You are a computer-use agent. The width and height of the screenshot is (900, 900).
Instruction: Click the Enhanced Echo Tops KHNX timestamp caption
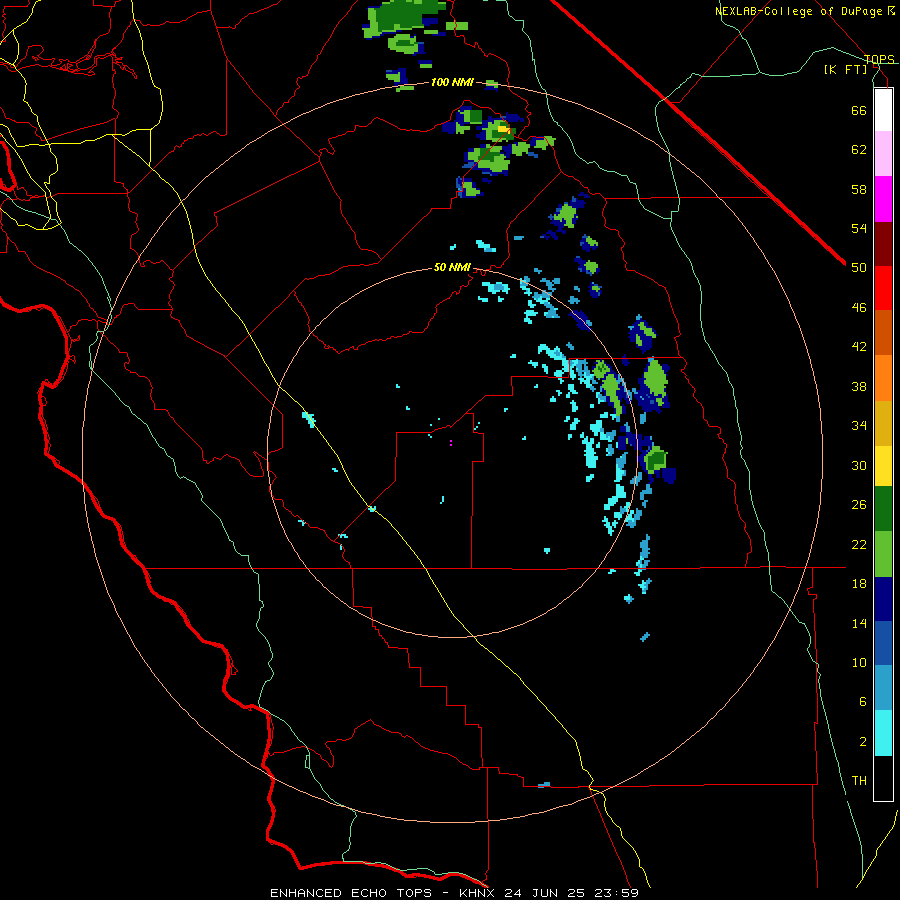tap(454, 893)
